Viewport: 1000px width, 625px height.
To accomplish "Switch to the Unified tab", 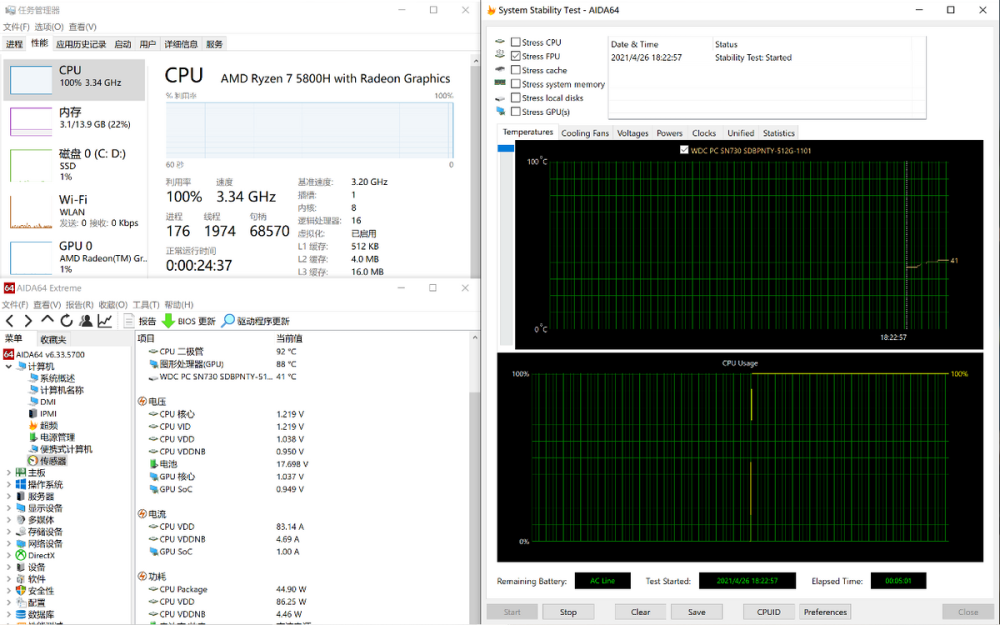I will (740, 133).
